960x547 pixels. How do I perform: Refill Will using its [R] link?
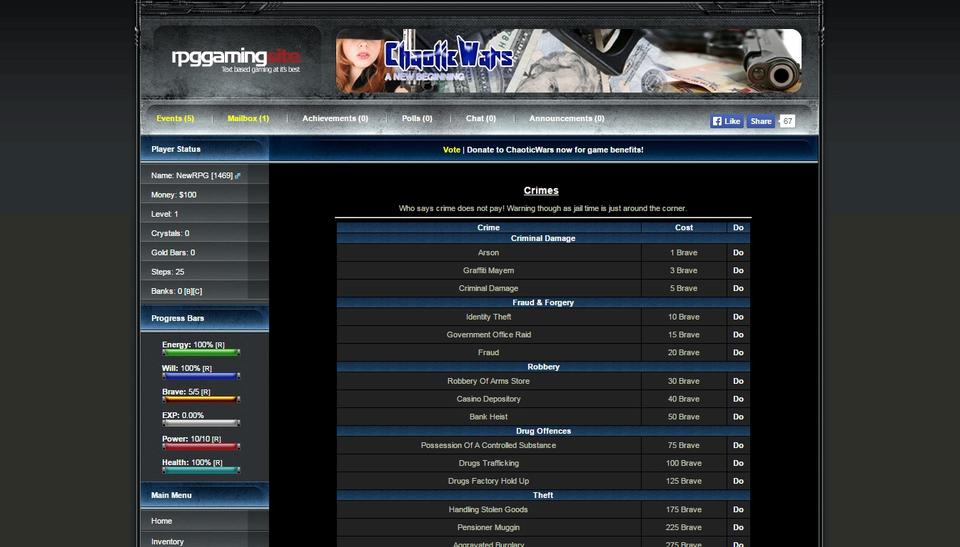(207, 369)
